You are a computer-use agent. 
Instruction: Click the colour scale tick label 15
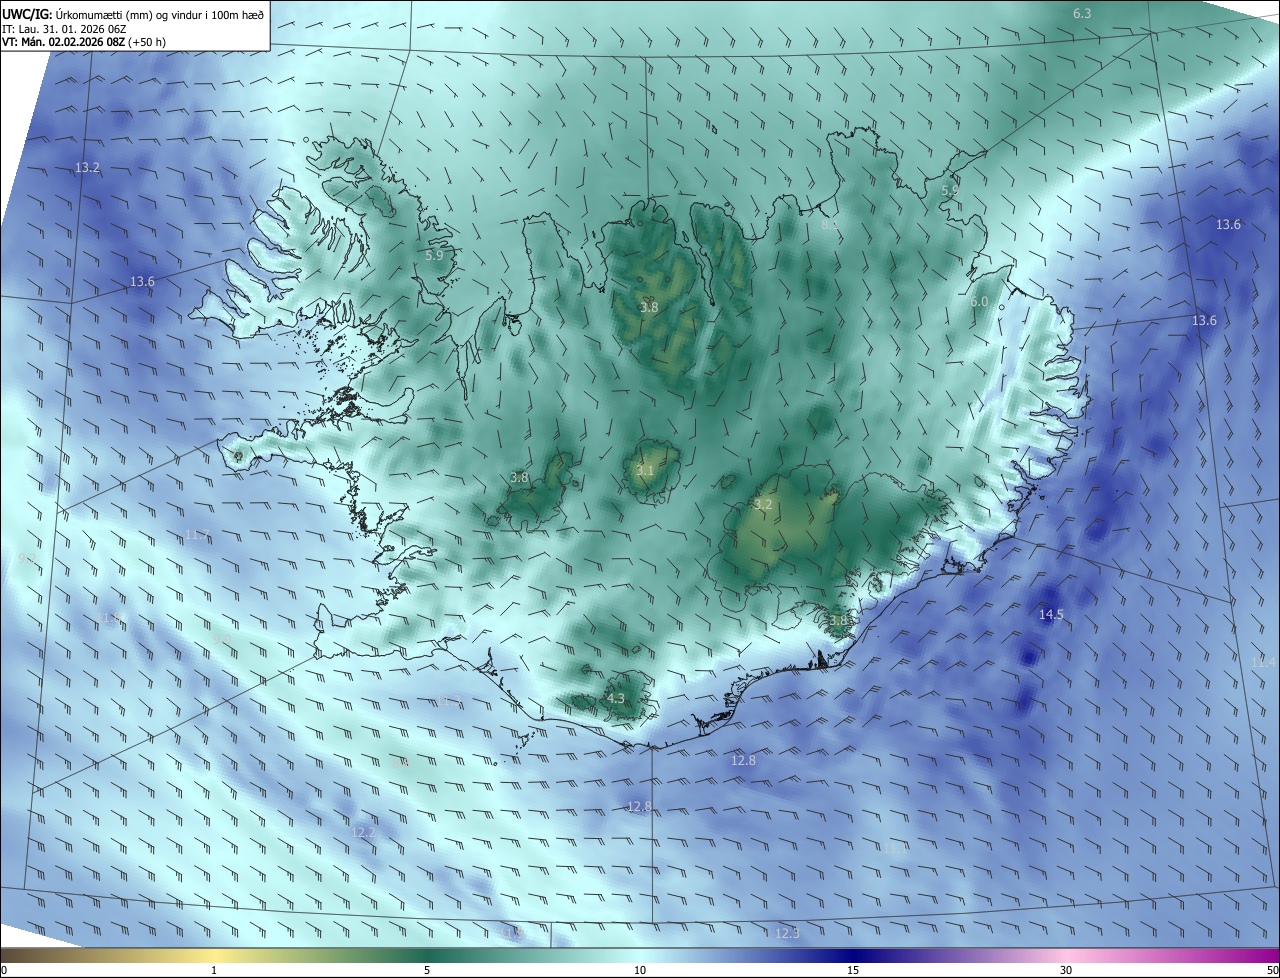(x=853, y=970)
